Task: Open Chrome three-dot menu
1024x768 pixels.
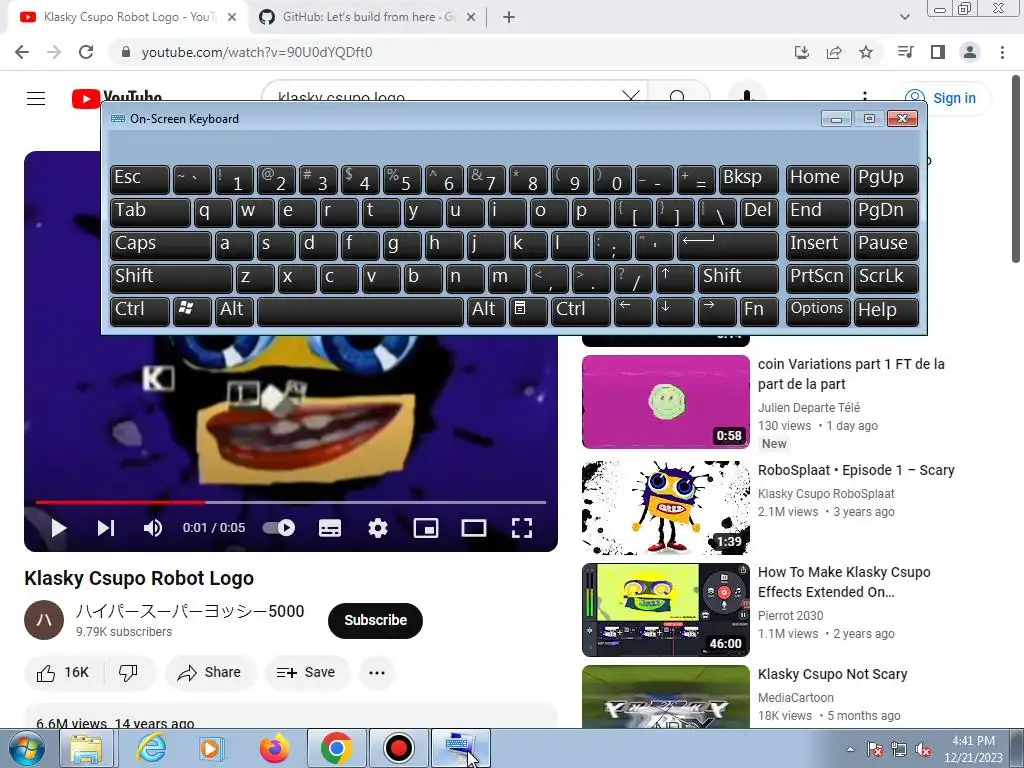Action: coord(1002,52)
